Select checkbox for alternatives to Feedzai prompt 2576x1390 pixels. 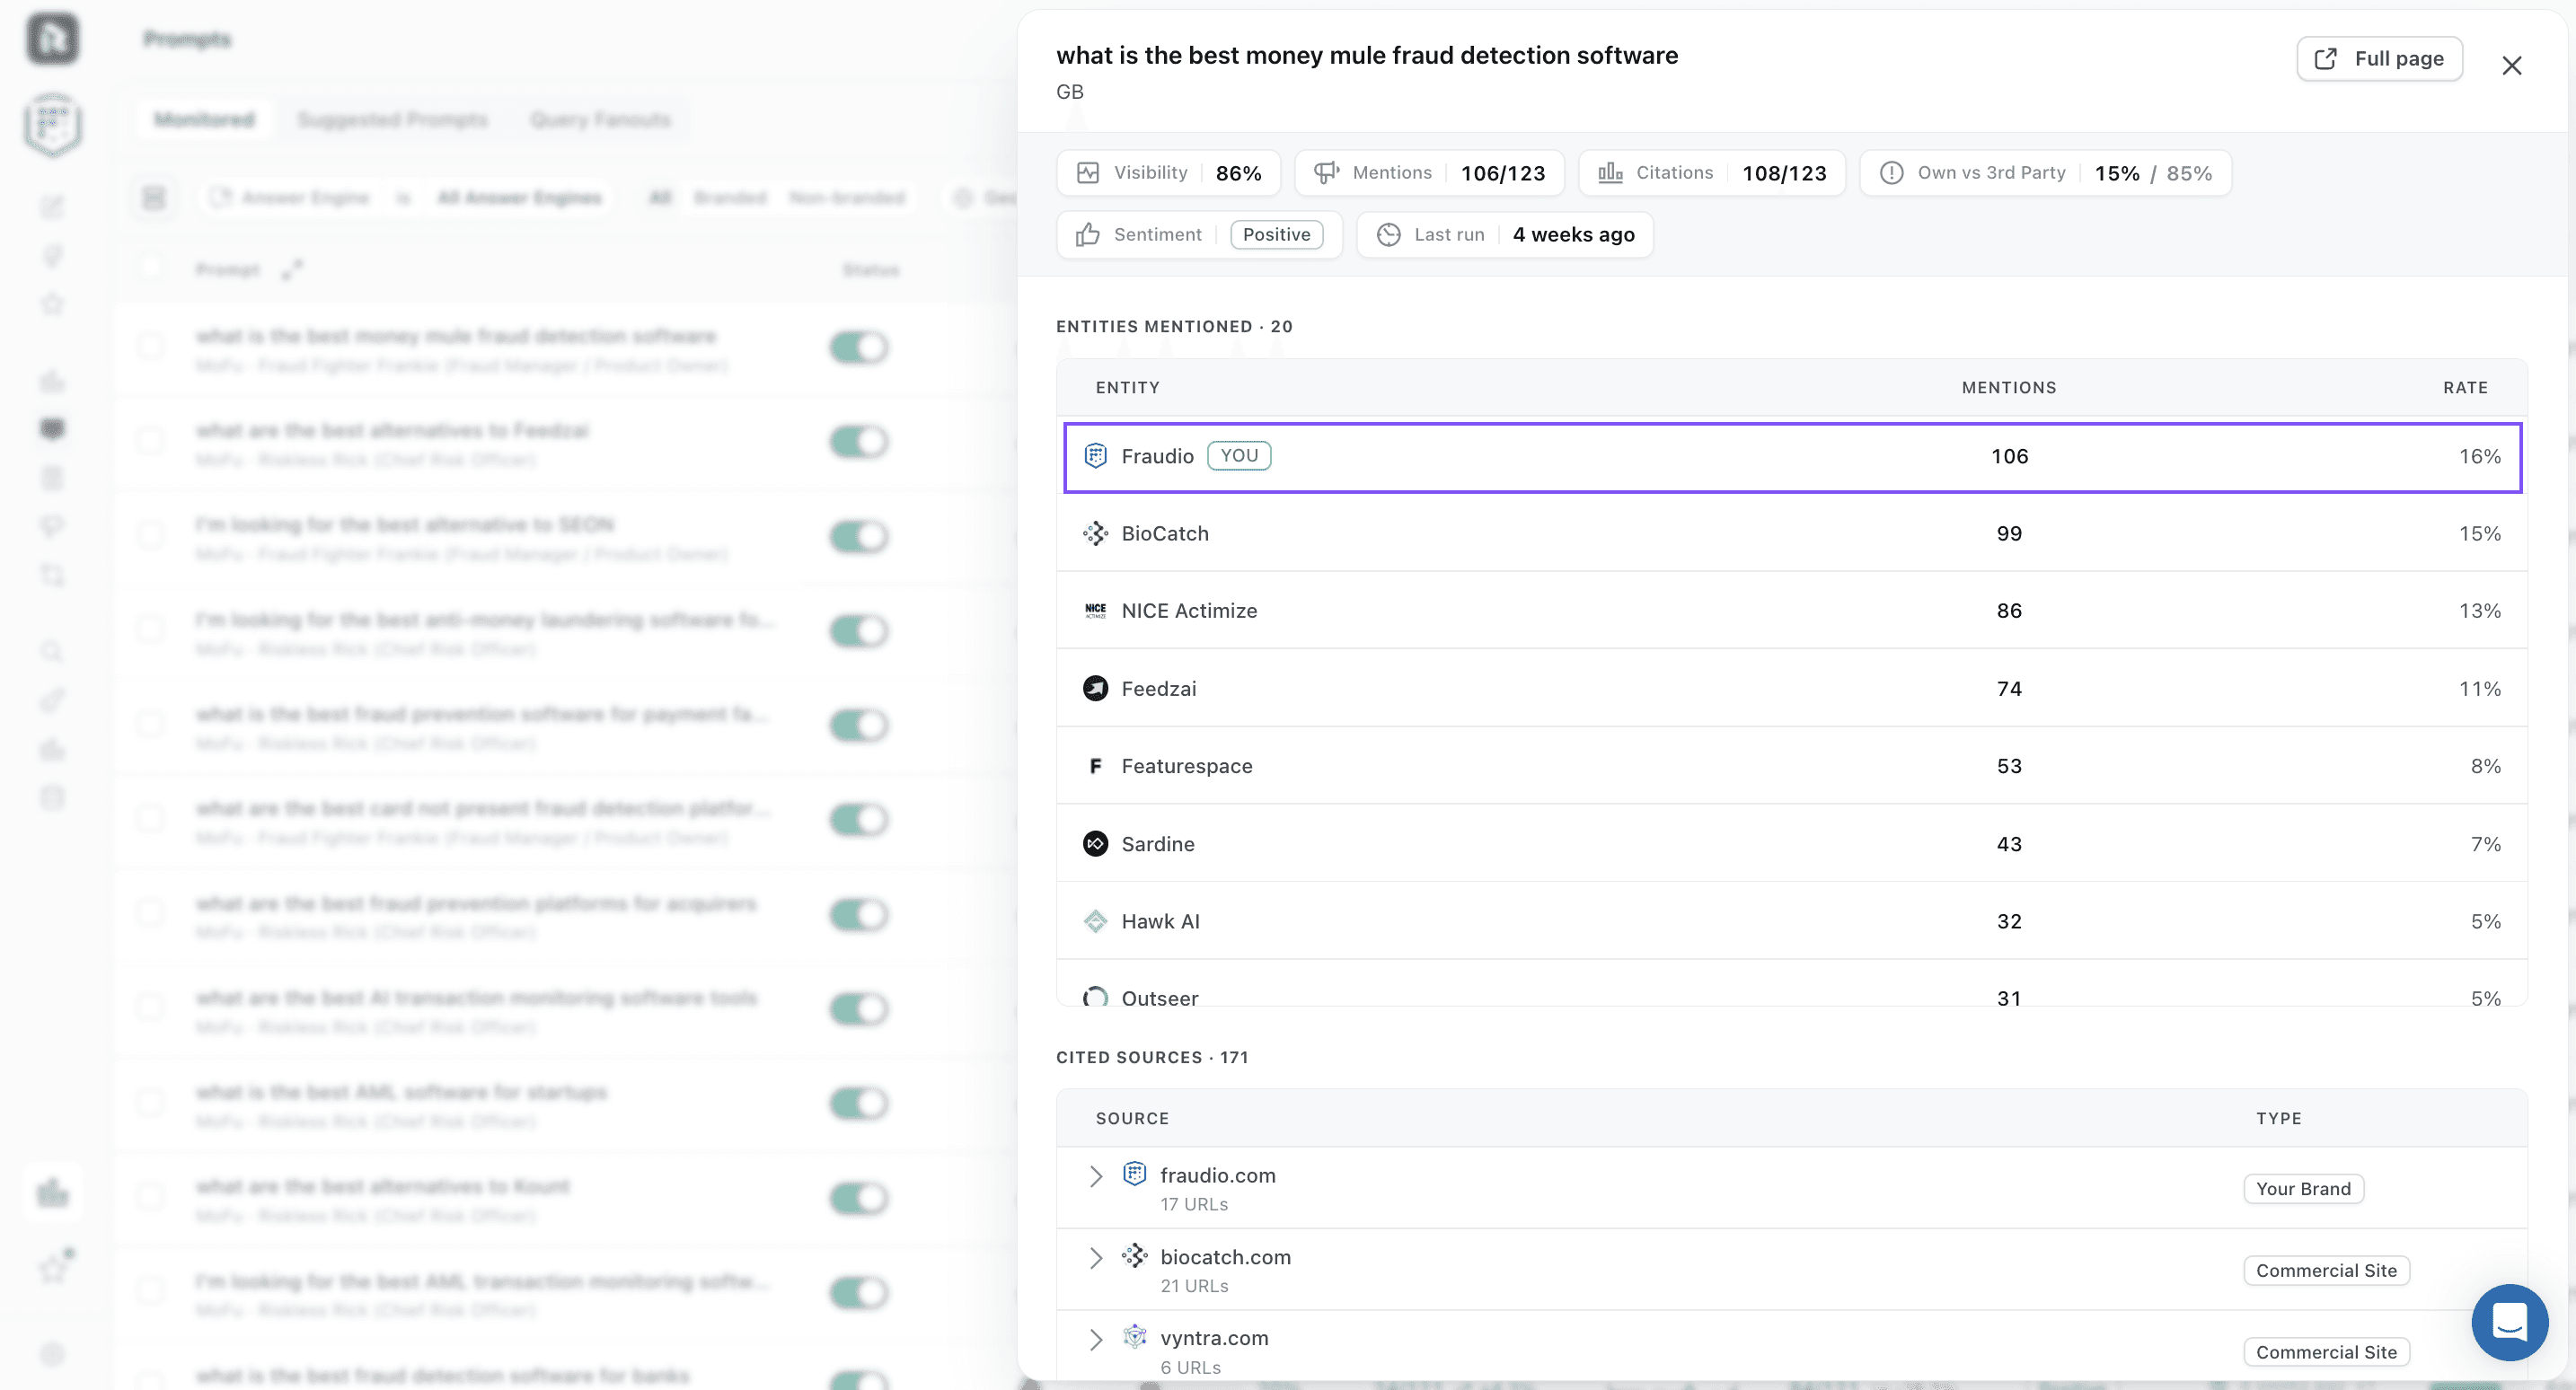(x=151, y=441)
